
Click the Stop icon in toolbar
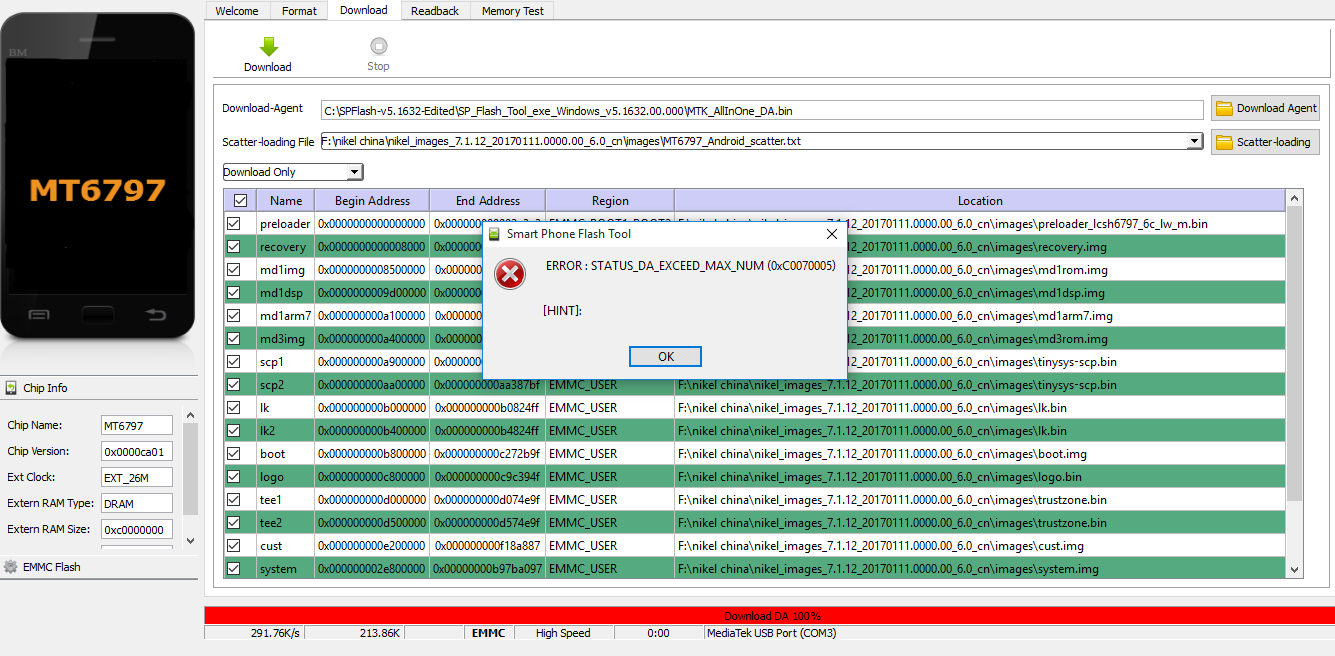pyautogui.click(x=378, y=46)
